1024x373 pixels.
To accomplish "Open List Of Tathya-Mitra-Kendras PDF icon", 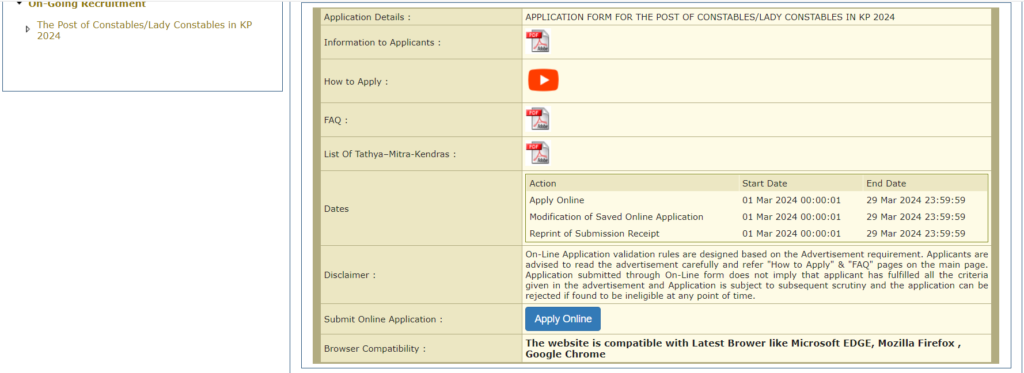I will point(537,153).
